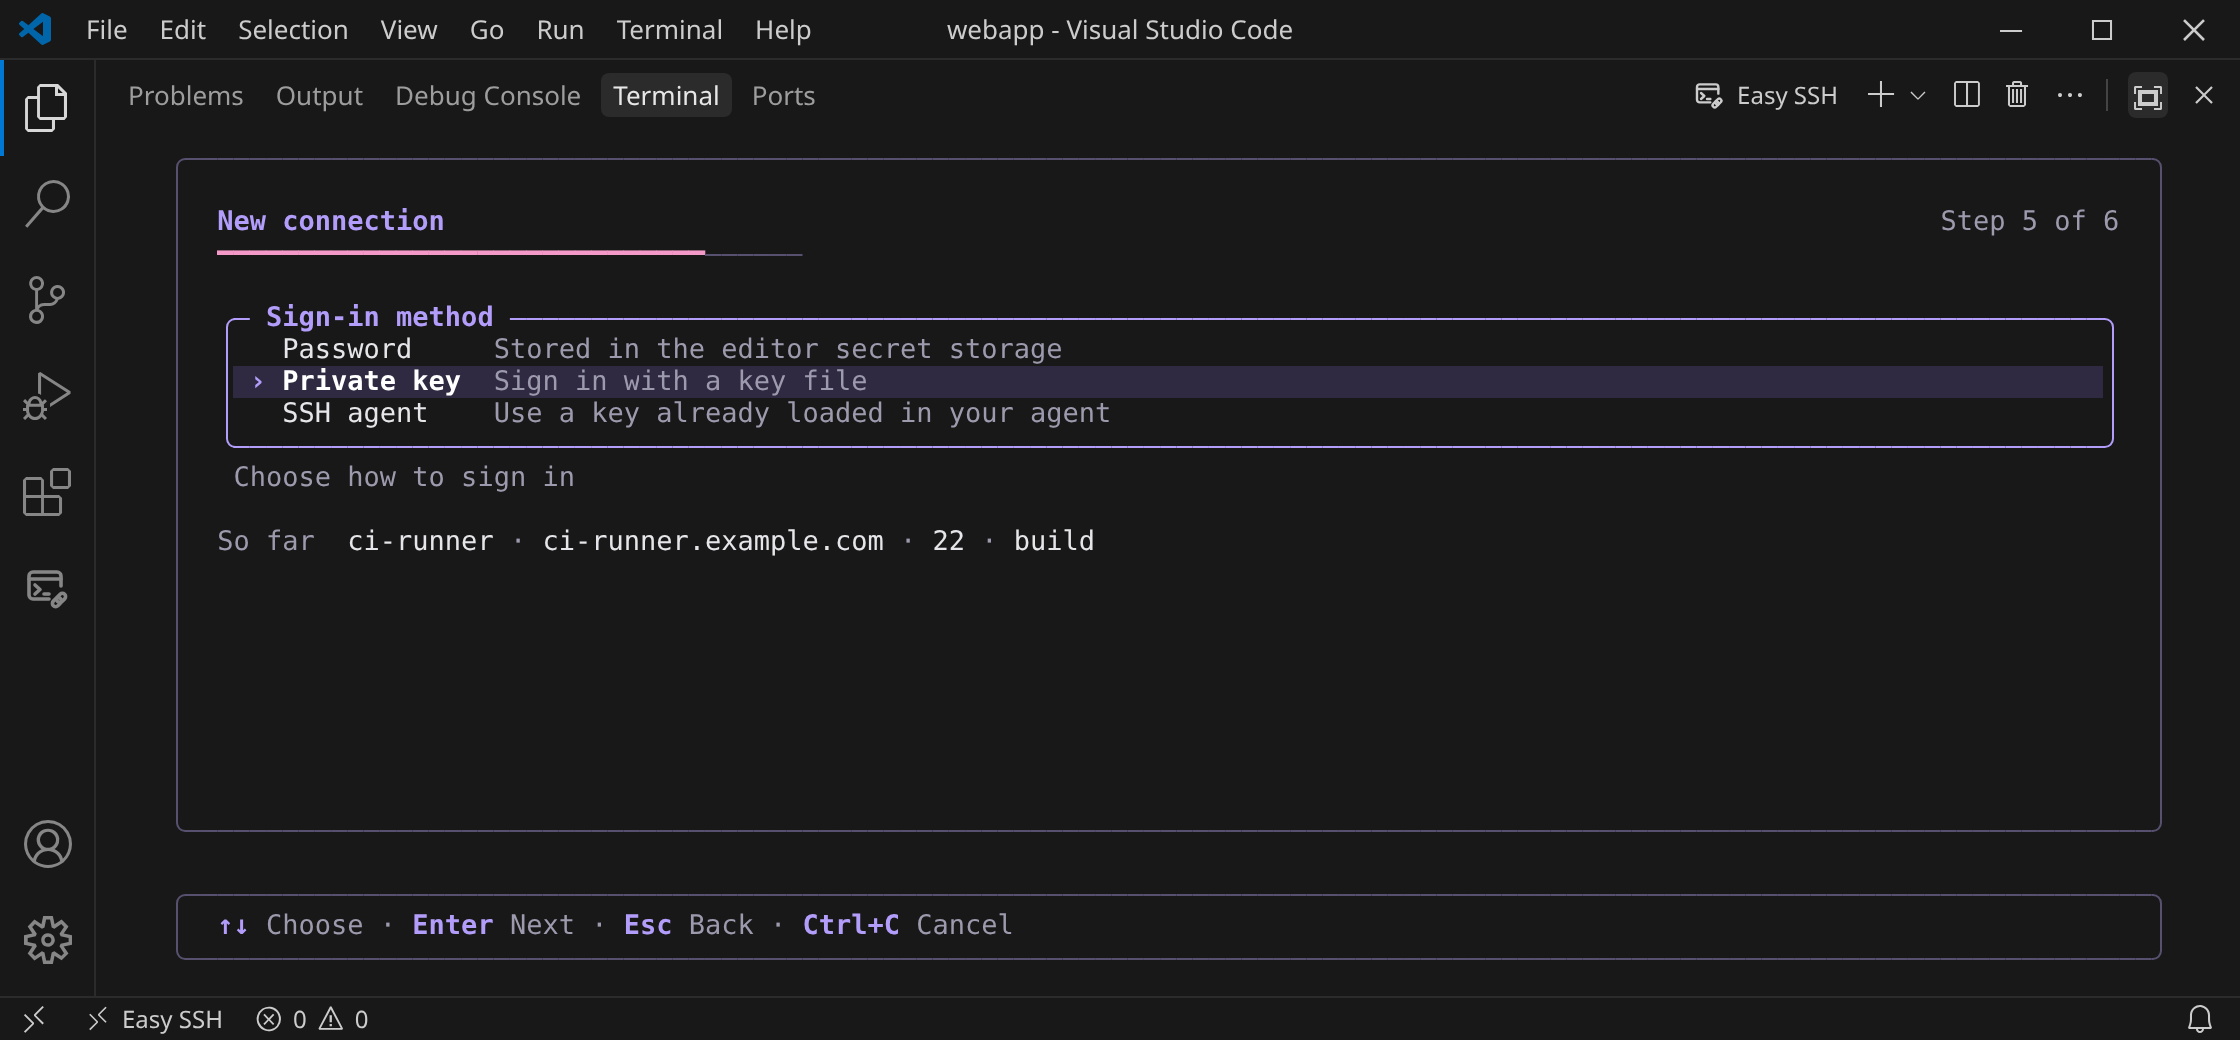Open the Explorer view in activity bar
This screenshot has width=2240, height=1040.
click(47, 108)
